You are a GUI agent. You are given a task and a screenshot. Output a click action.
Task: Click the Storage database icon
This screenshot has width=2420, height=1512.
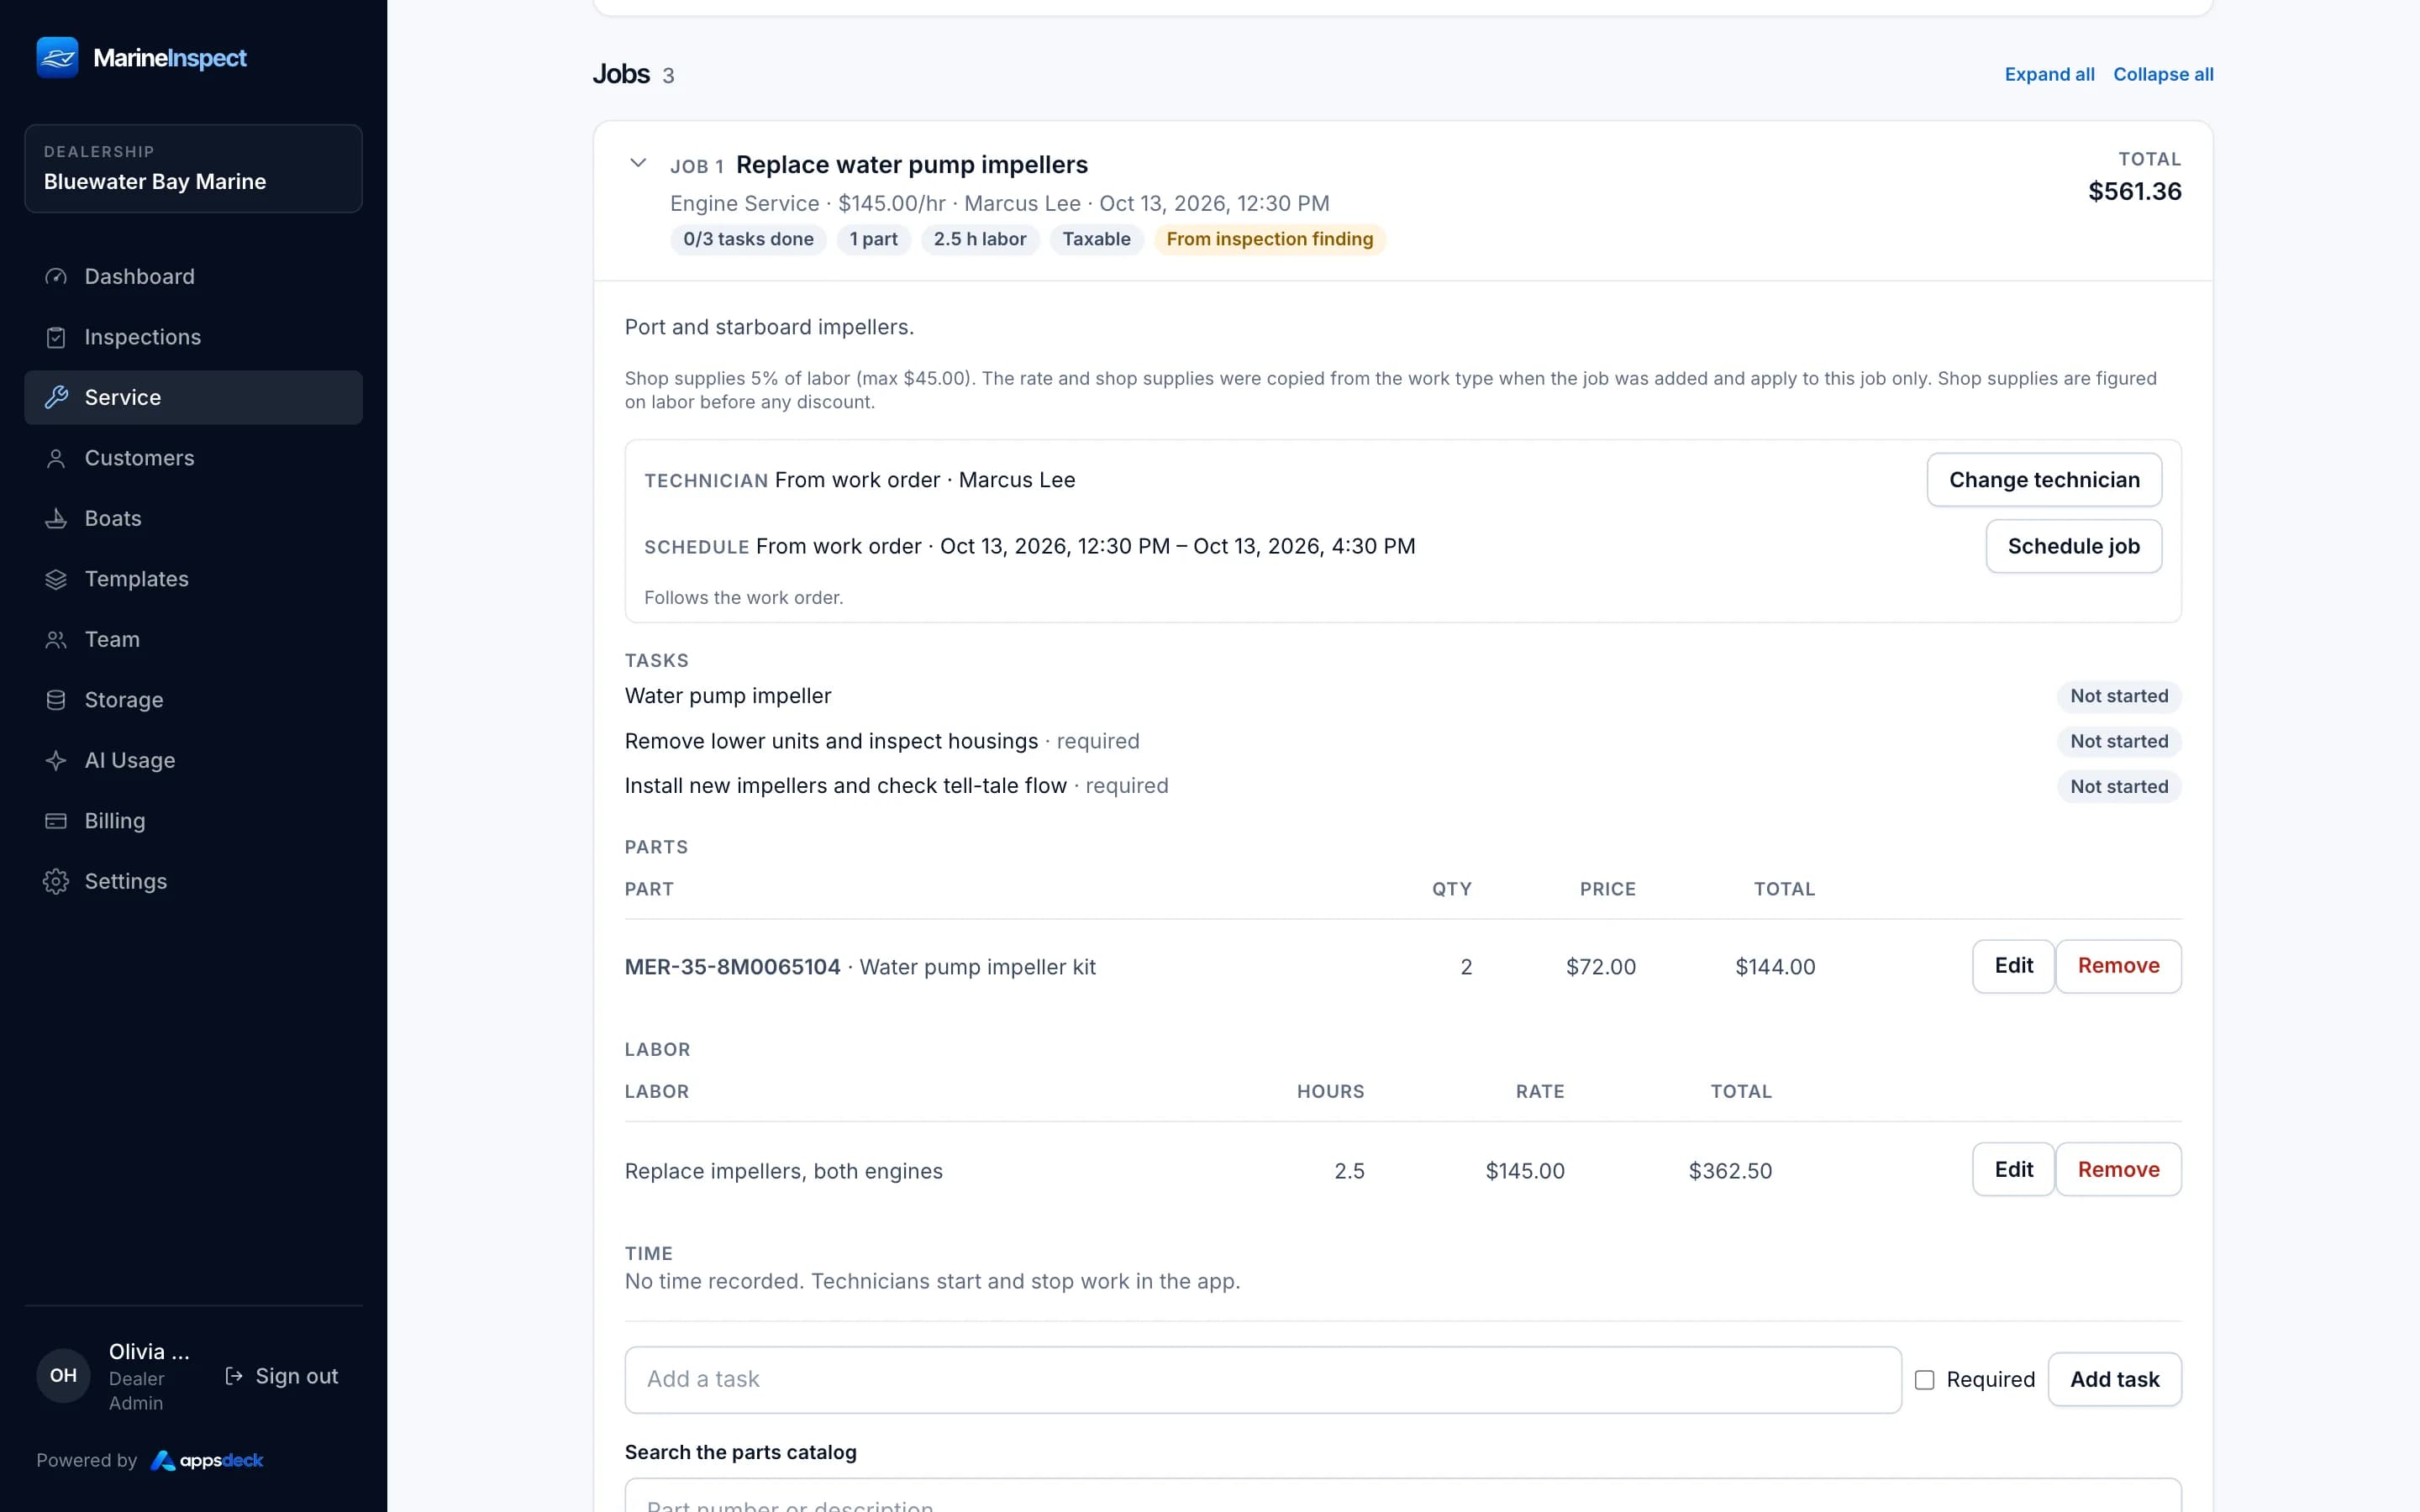(x=56, y=700)
